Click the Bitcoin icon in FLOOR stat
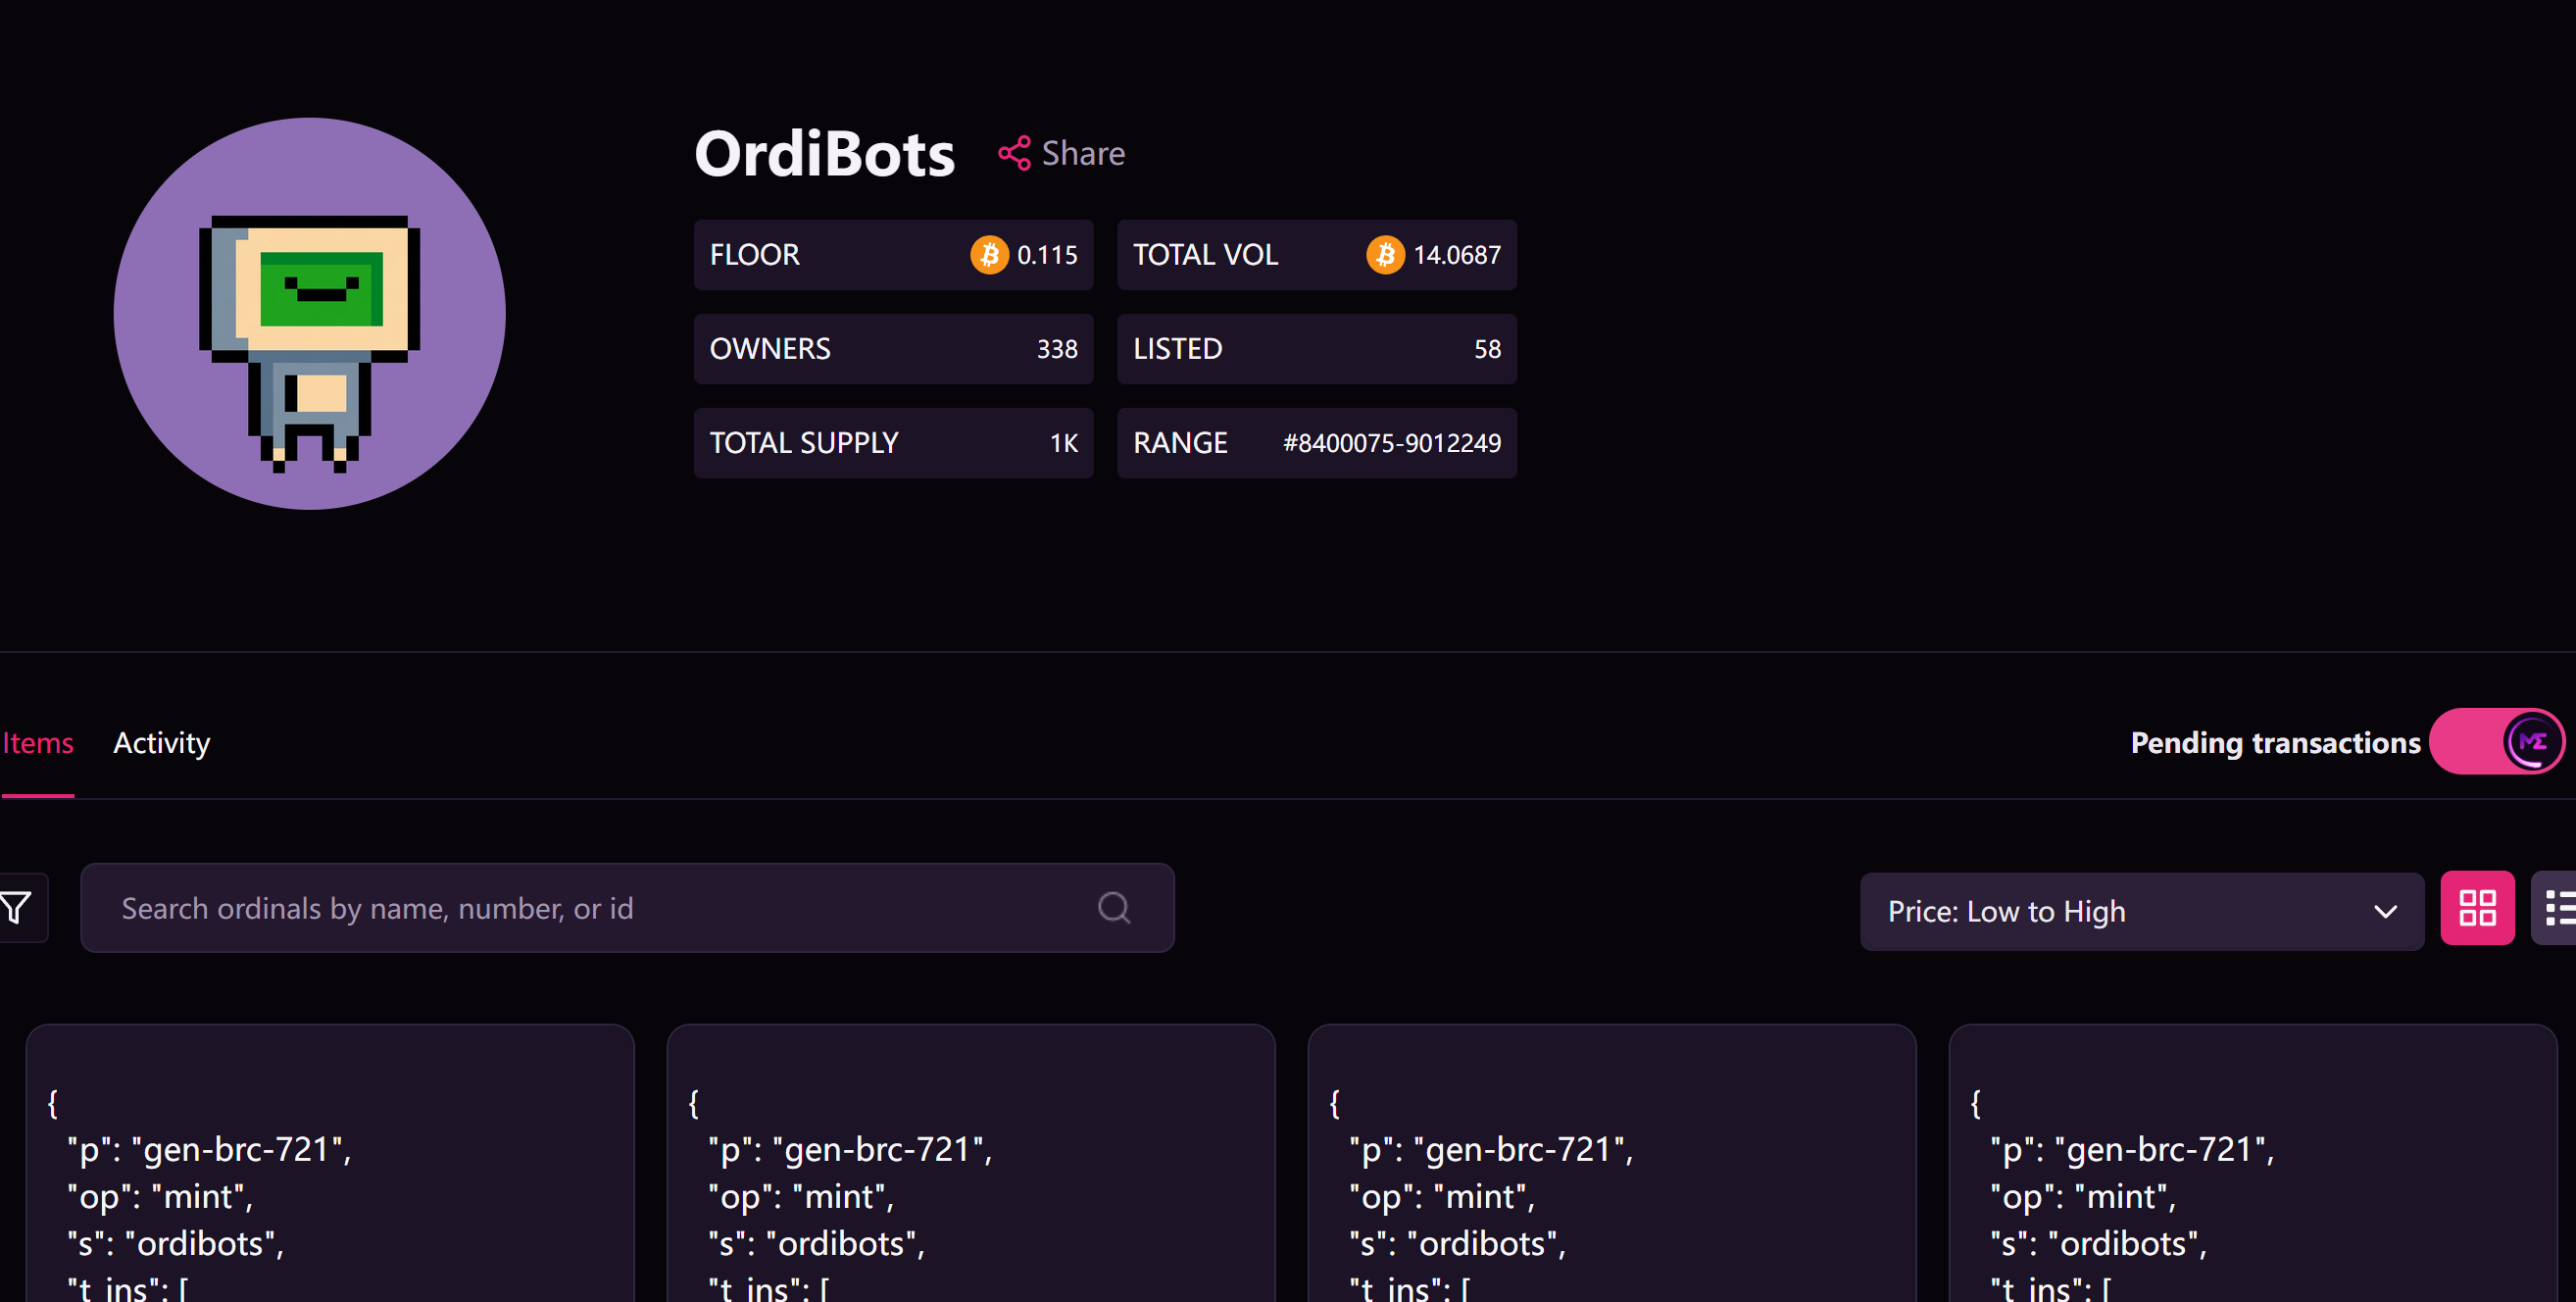 coord(989,255)
